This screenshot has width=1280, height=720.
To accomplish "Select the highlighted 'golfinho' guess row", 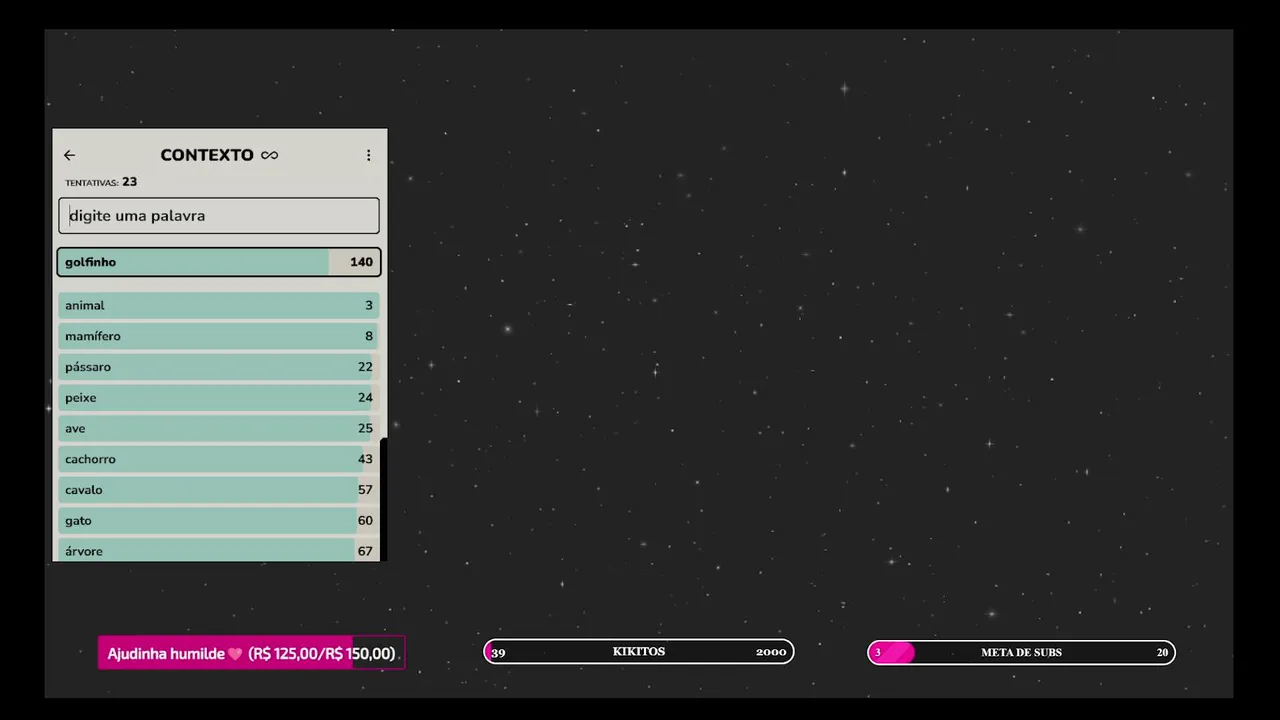I will [219, 262].
